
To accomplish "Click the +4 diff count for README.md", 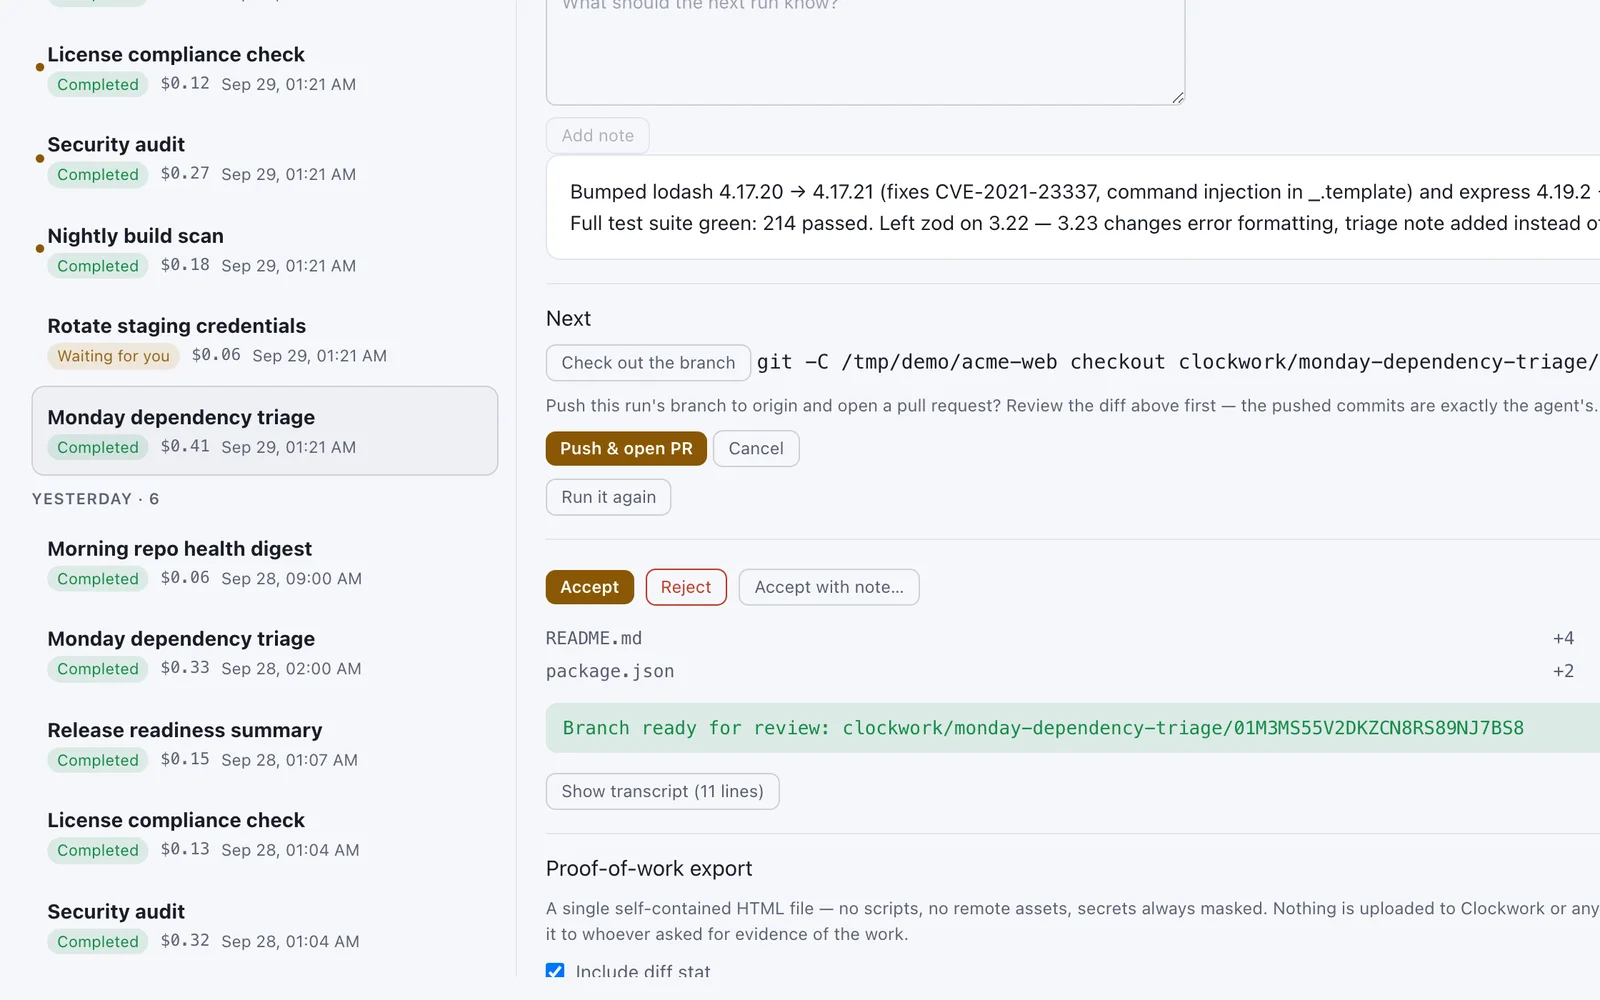I will pos(1563,638).
